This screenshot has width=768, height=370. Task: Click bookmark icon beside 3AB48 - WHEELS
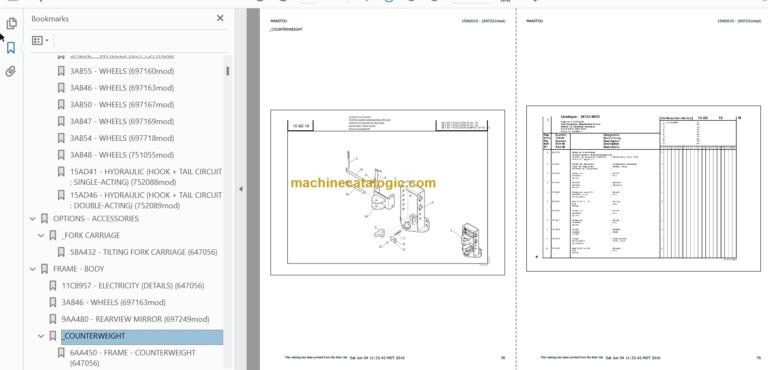pos(61,155)
